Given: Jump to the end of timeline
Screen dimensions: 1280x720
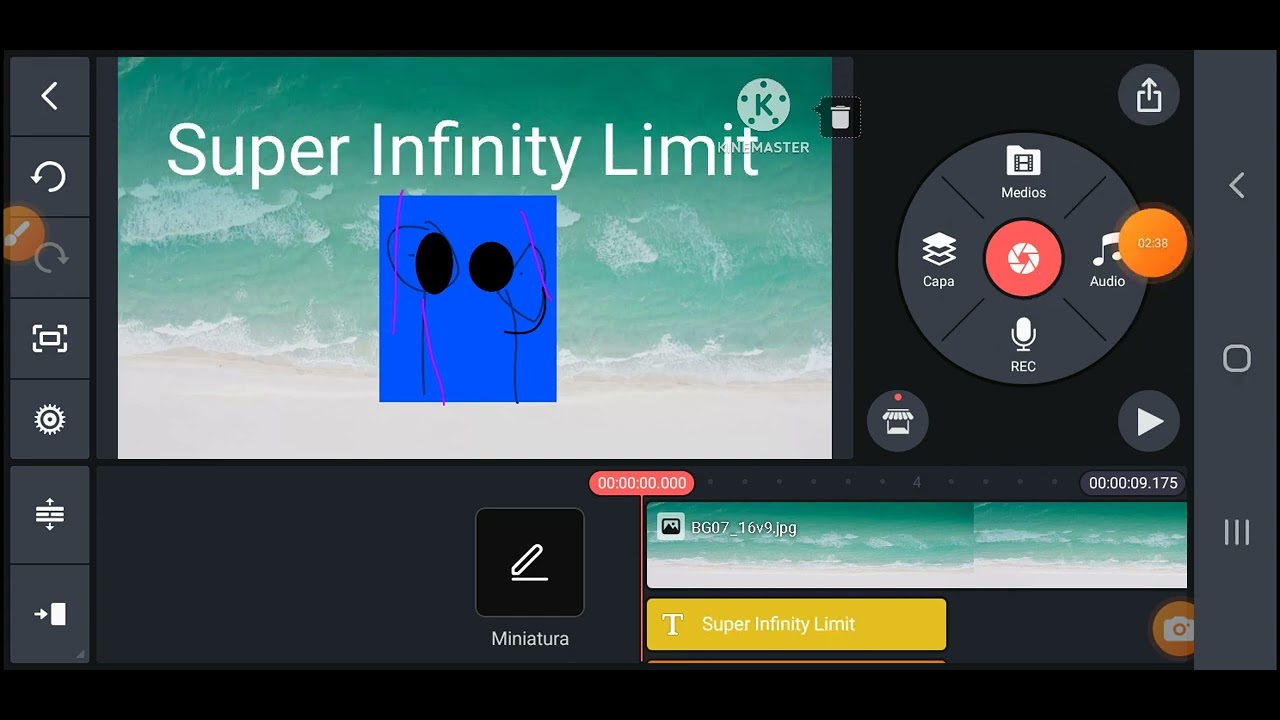Looking at the screenshot, I should pos(49,614).
